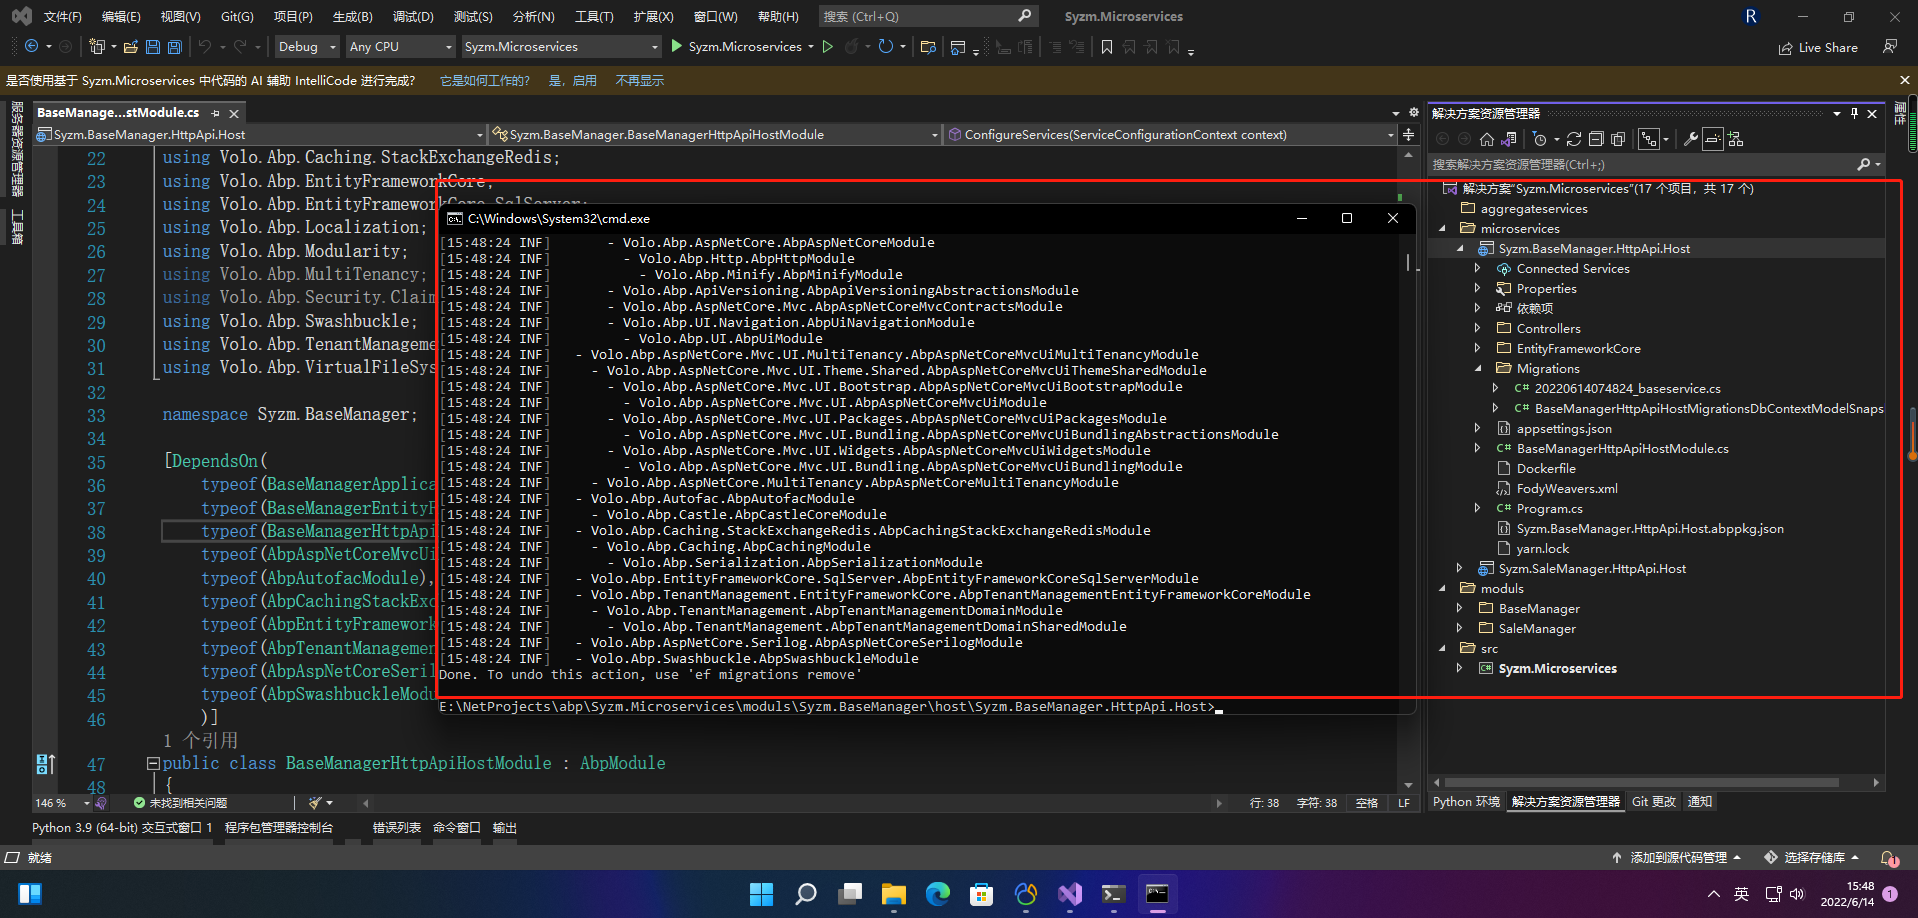
Task: Toggle auto-hide pin on Solution Explorer panel
Action: pyautogui.click(x=1854, y=113)
